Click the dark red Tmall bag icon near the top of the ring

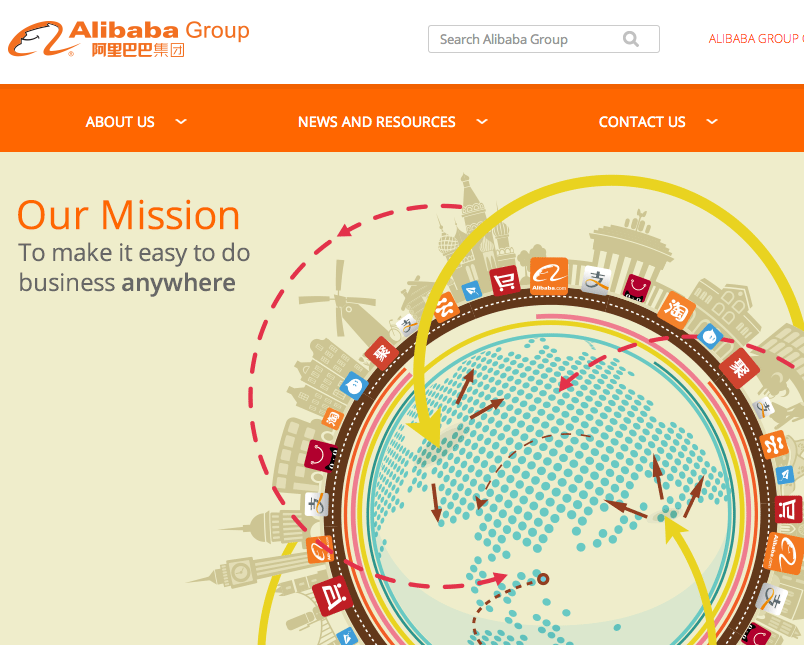click(x=636, y=288)
